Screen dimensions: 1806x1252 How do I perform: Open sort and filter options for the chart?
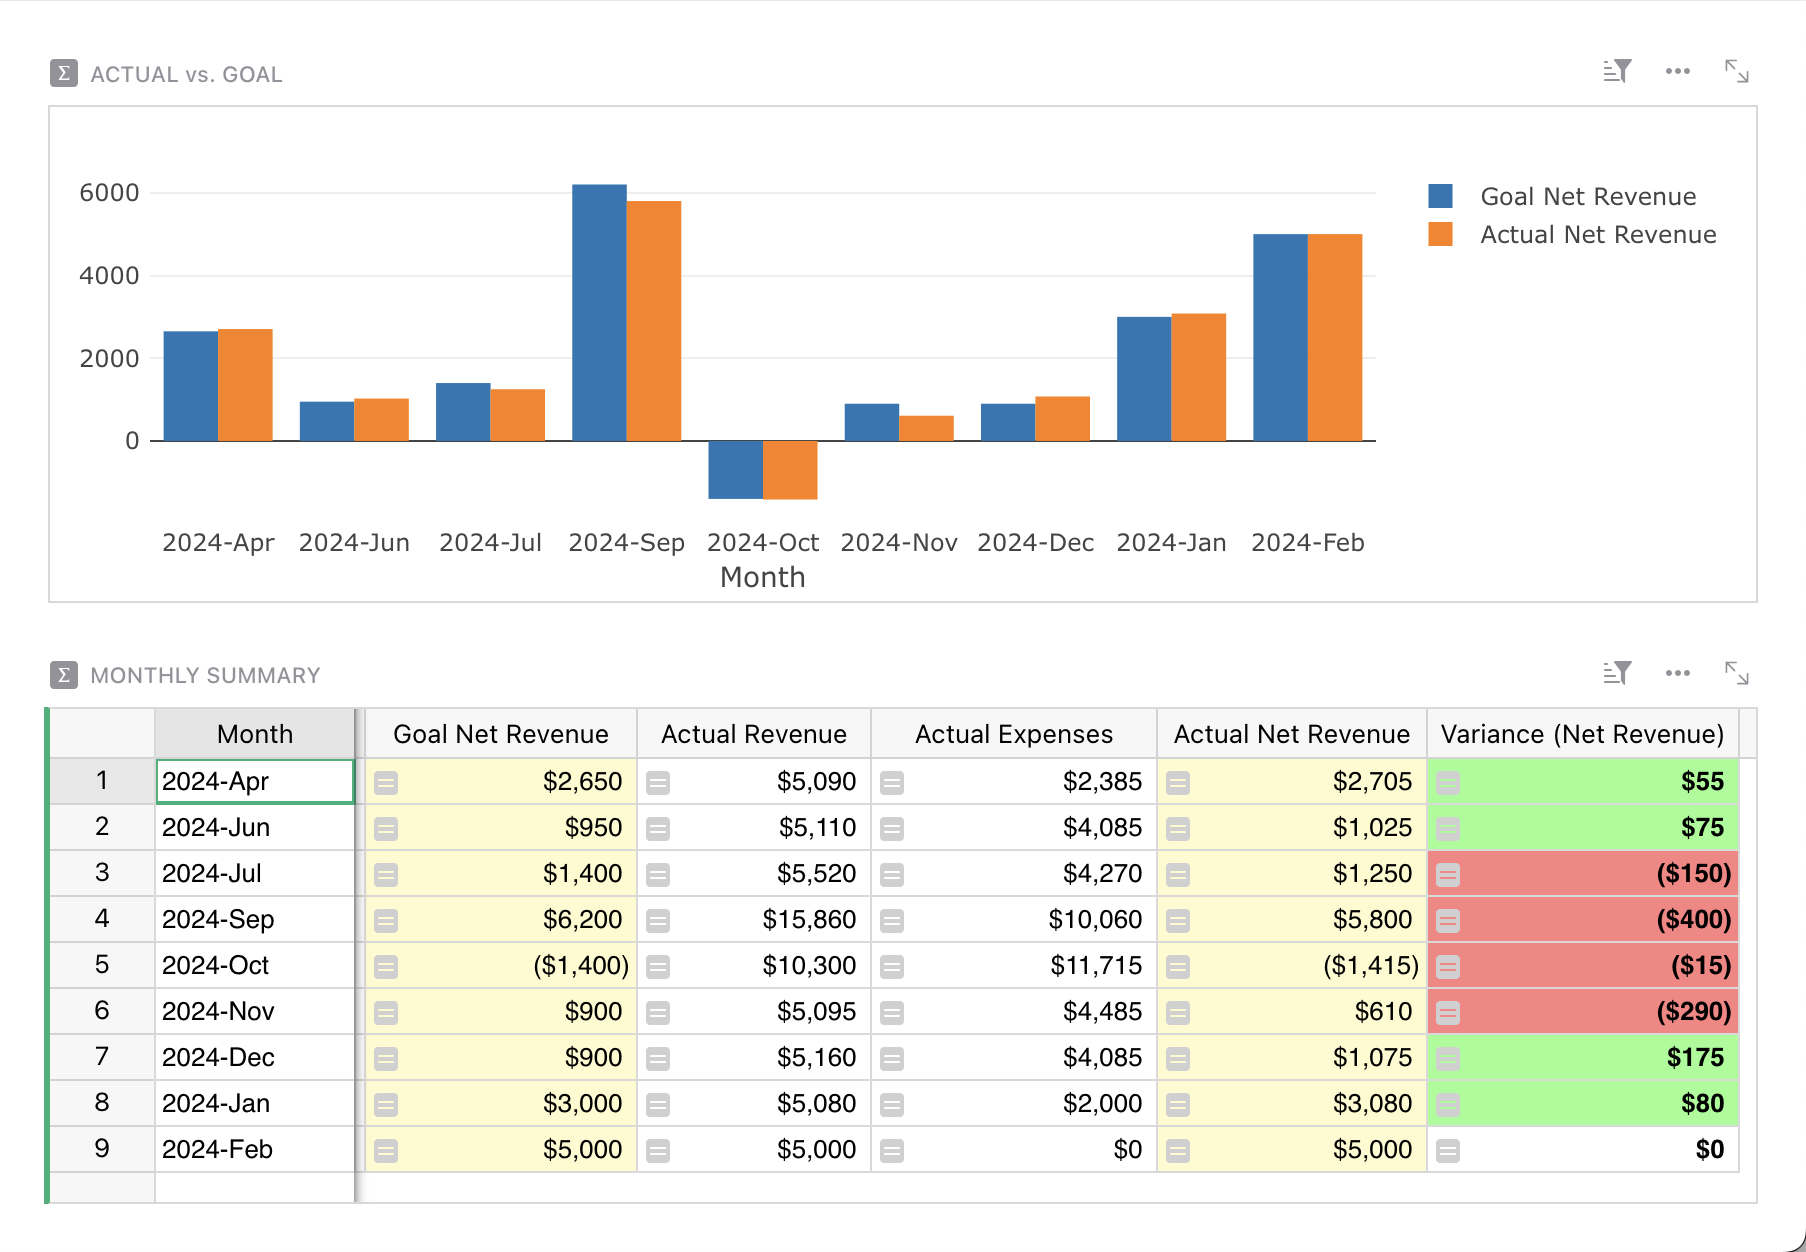(x=1616, y=70)
